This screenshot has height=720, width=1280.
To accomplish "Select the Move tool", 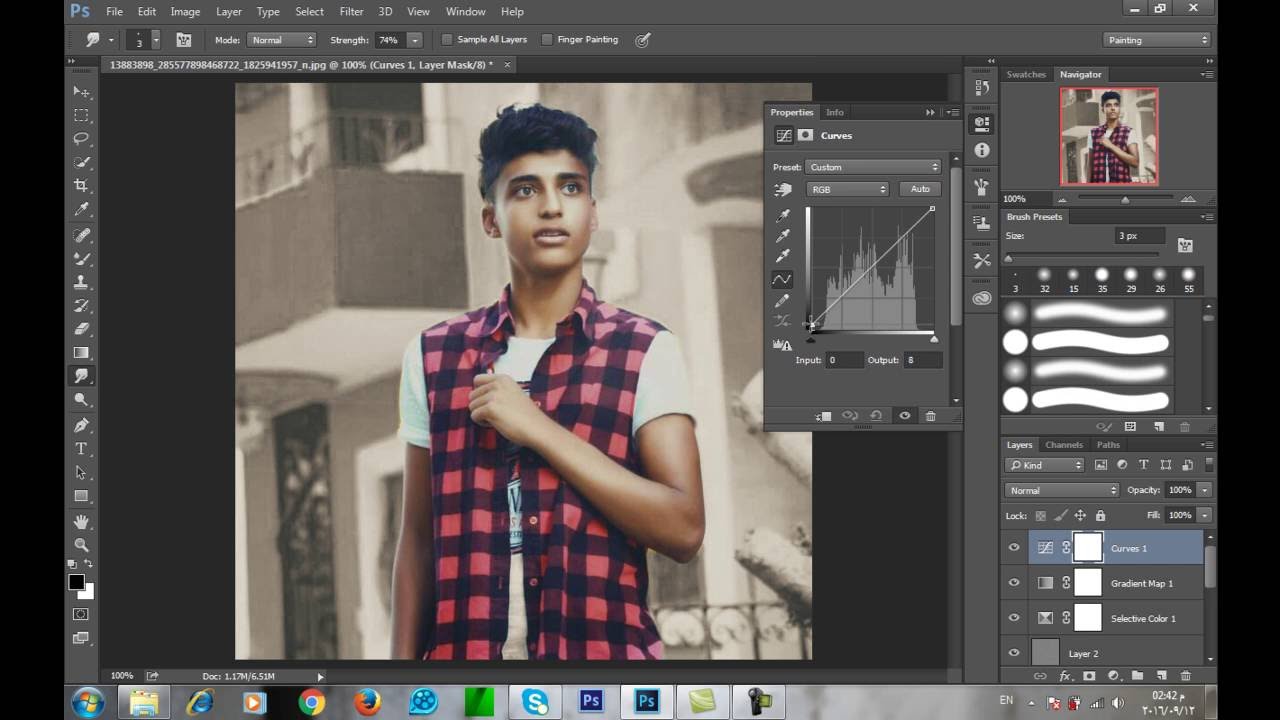I will tap(81, 91).
